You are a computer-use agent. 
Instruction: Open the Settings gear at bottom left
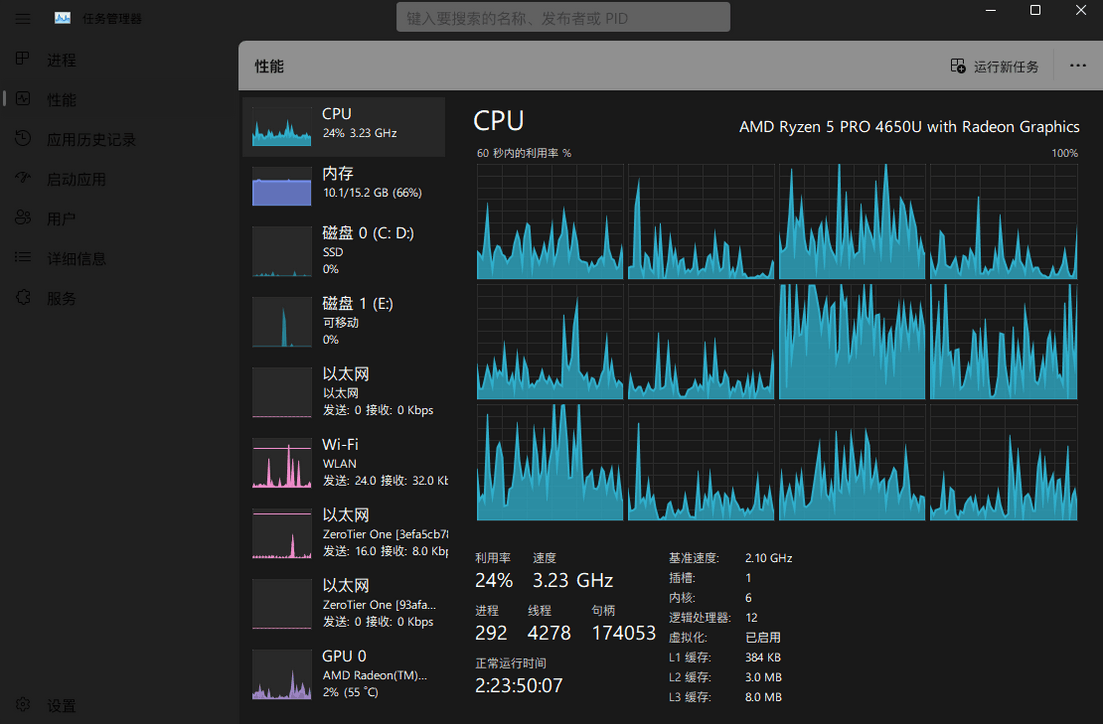tap(23, 705)
